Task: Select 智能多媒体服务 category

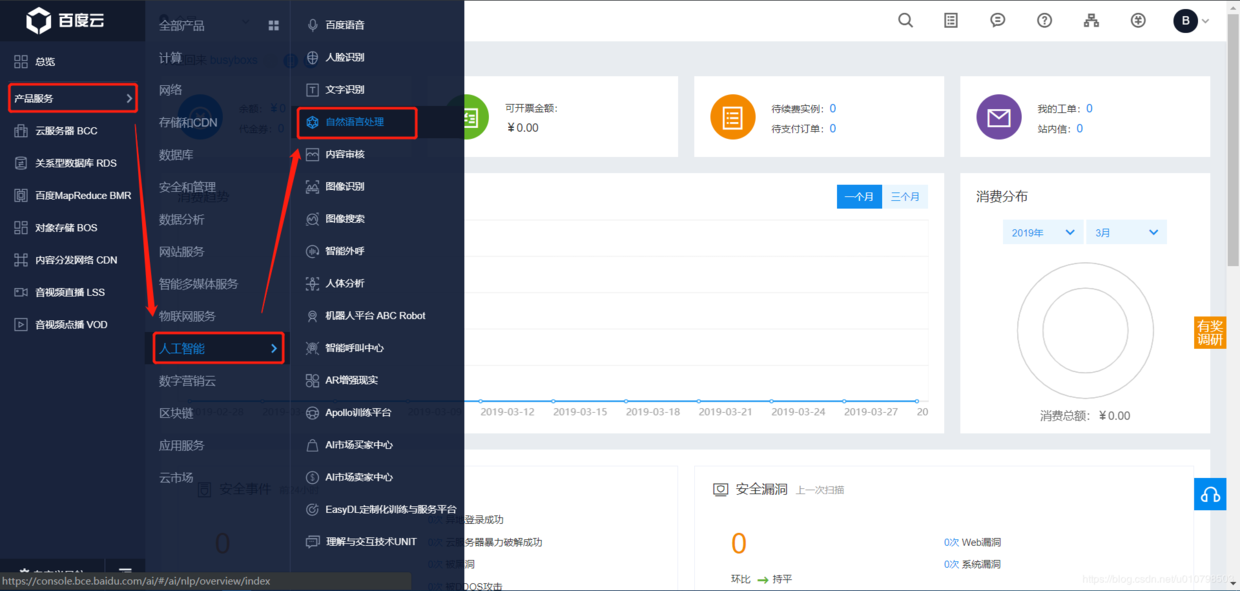Action: [198, 284]
